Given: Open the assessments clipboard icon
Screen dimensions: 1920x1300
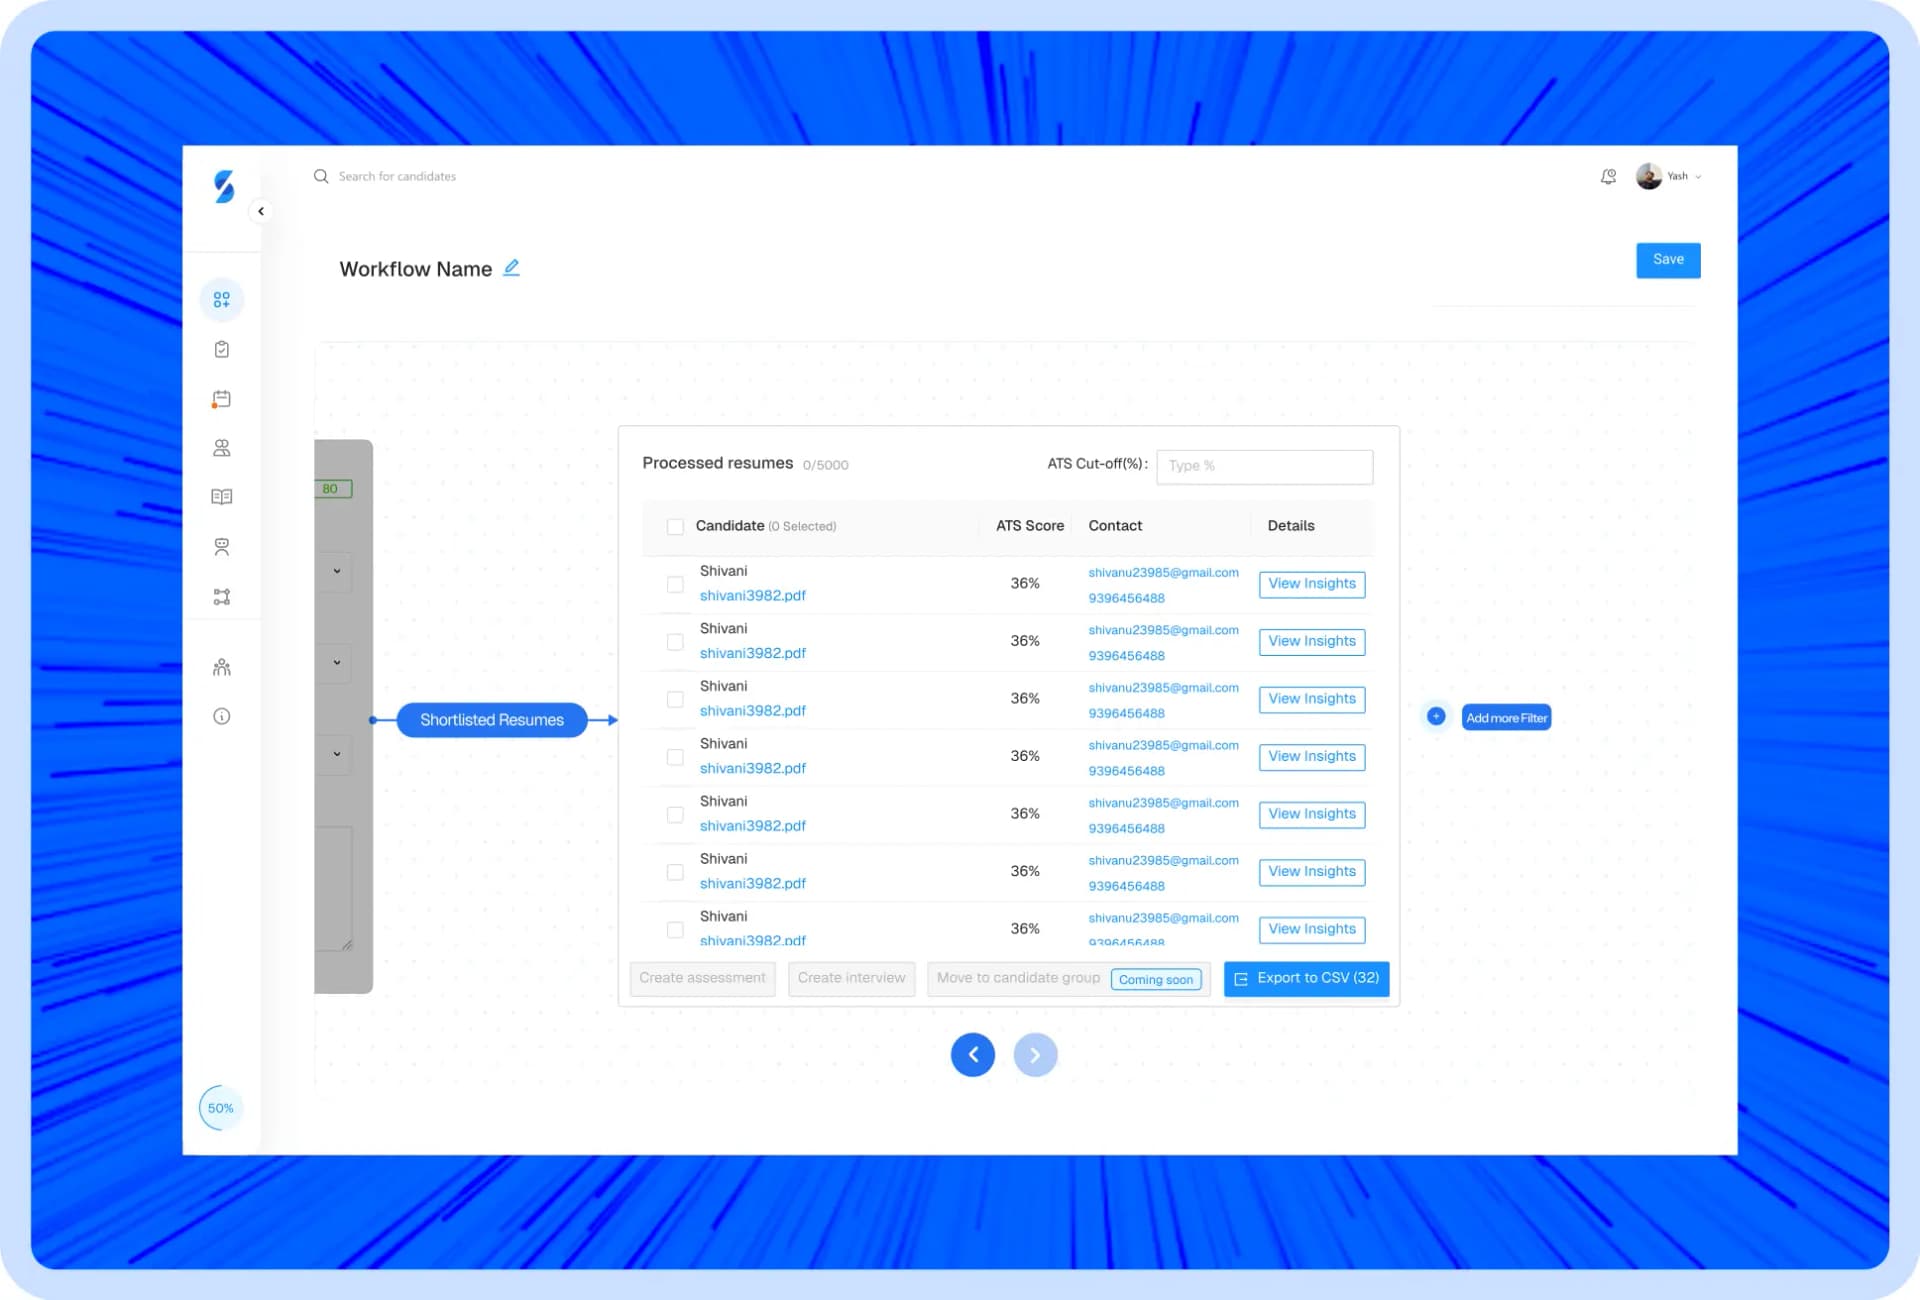Looking at the screenshot, I should pyautogui.click(x=222, y=348).
